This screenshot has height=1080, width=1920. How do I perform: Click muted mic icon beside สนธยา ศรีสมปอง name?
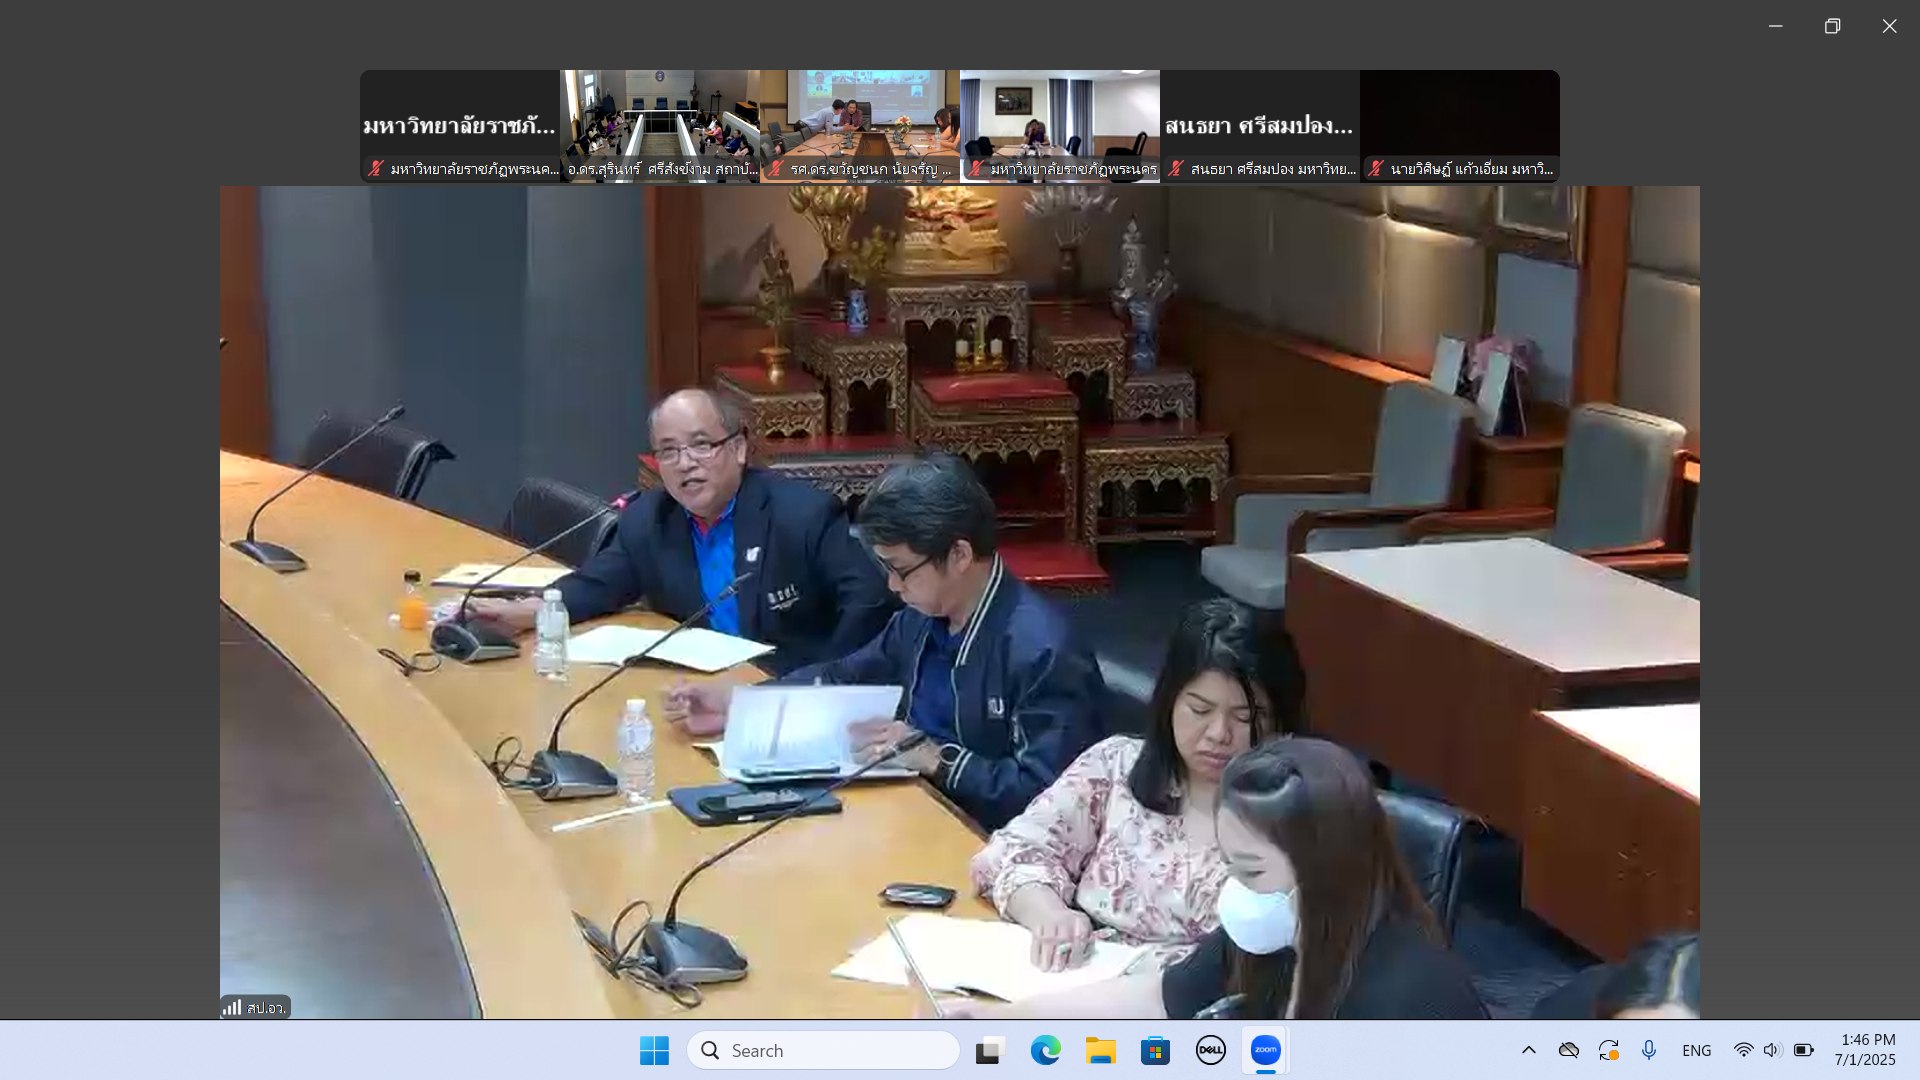coord(1176,169)
